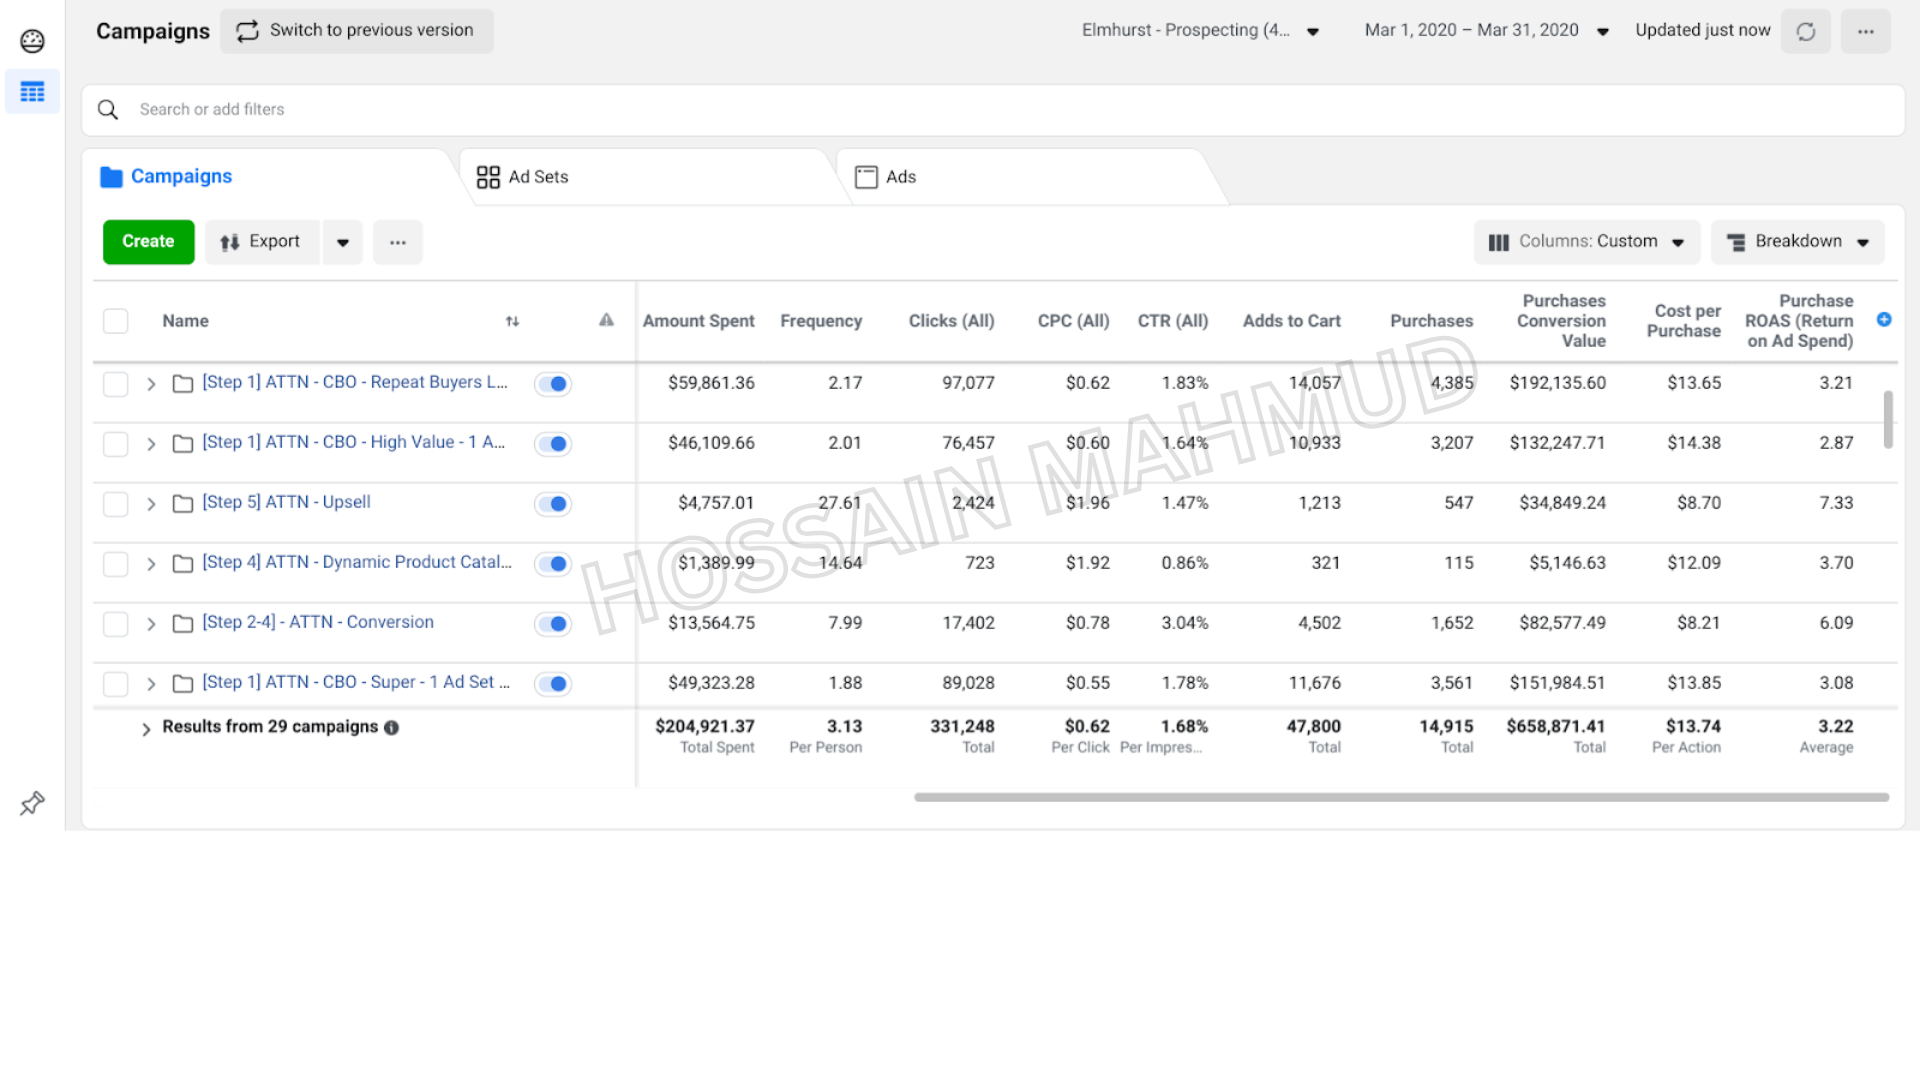
Task: Turn off the Repeat Buyers campaign toggle
Action: [x=553, y=384]
